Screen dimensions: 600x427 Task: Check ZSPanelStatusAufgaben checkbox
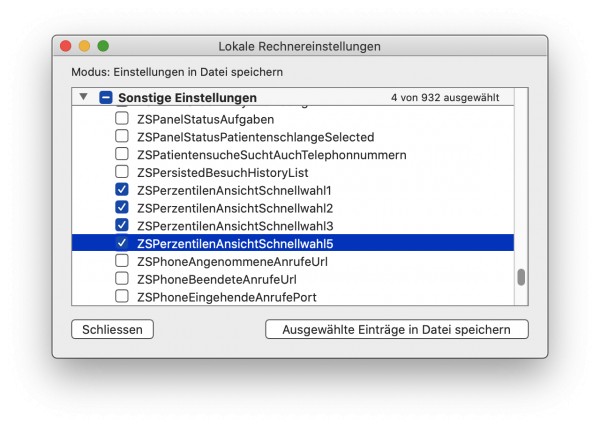pos(122,119)
